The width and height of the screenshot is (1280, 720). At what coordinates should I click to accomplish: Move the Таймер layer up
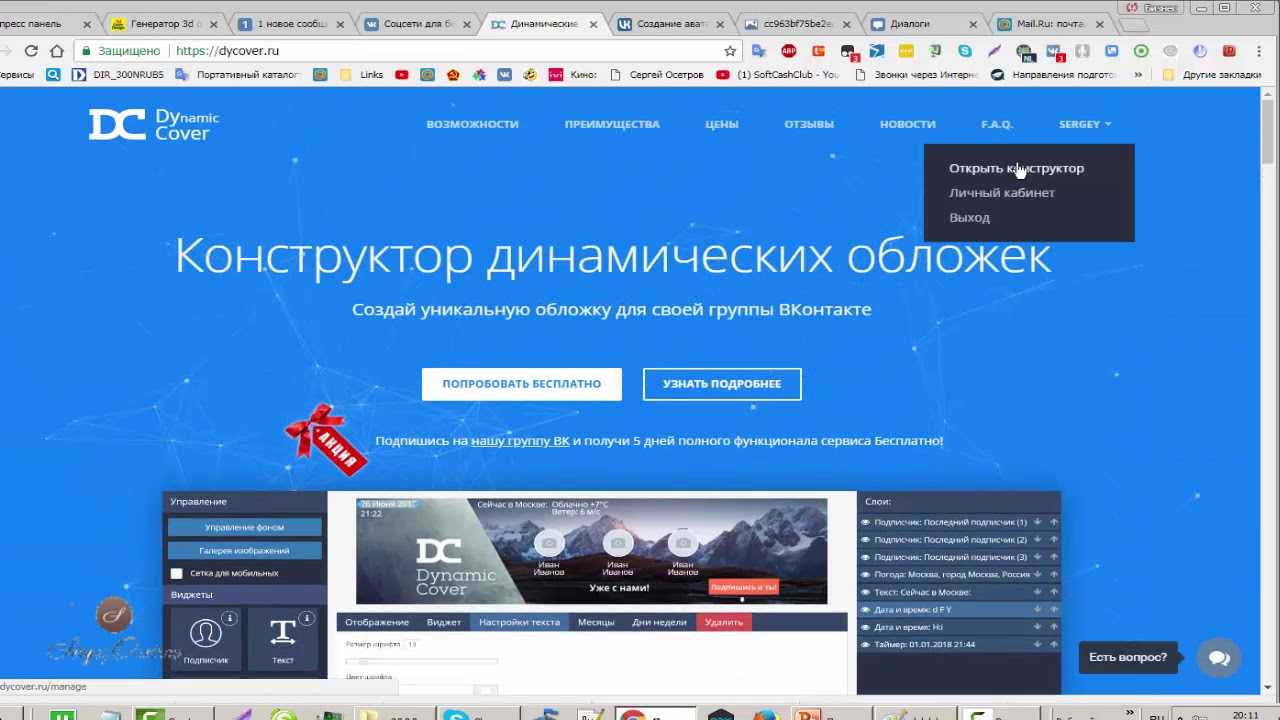(x=1054, y=645)
